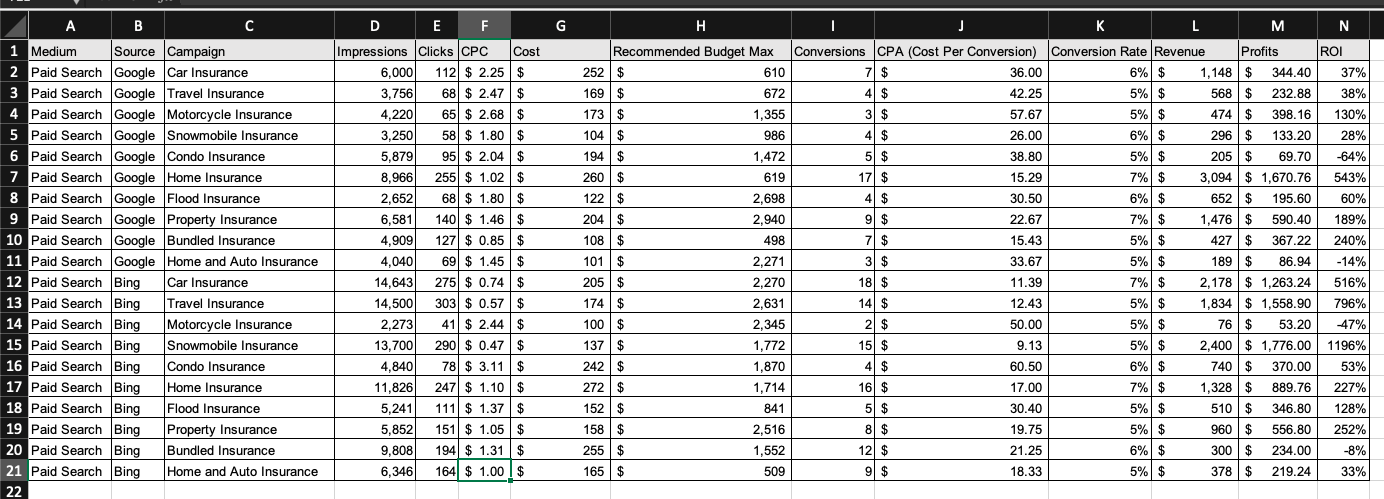Click 'Paid Search' cell in row 2
Viewport: 1384px width, 499px height.
69,72
